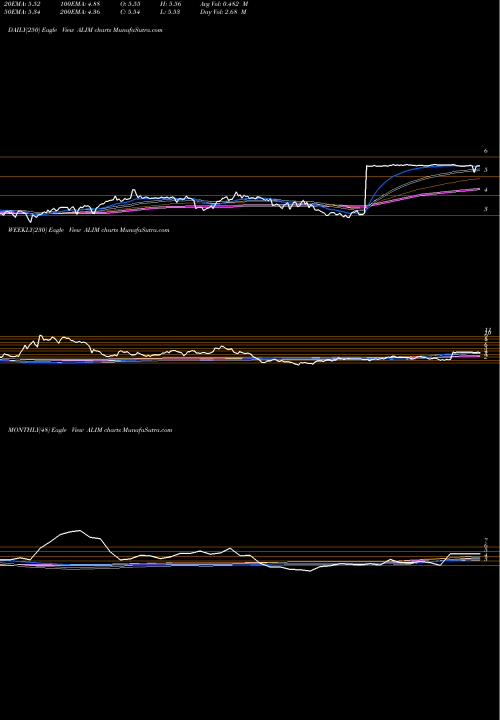
Task: Click the open price O: value
Action: (130, 4)
